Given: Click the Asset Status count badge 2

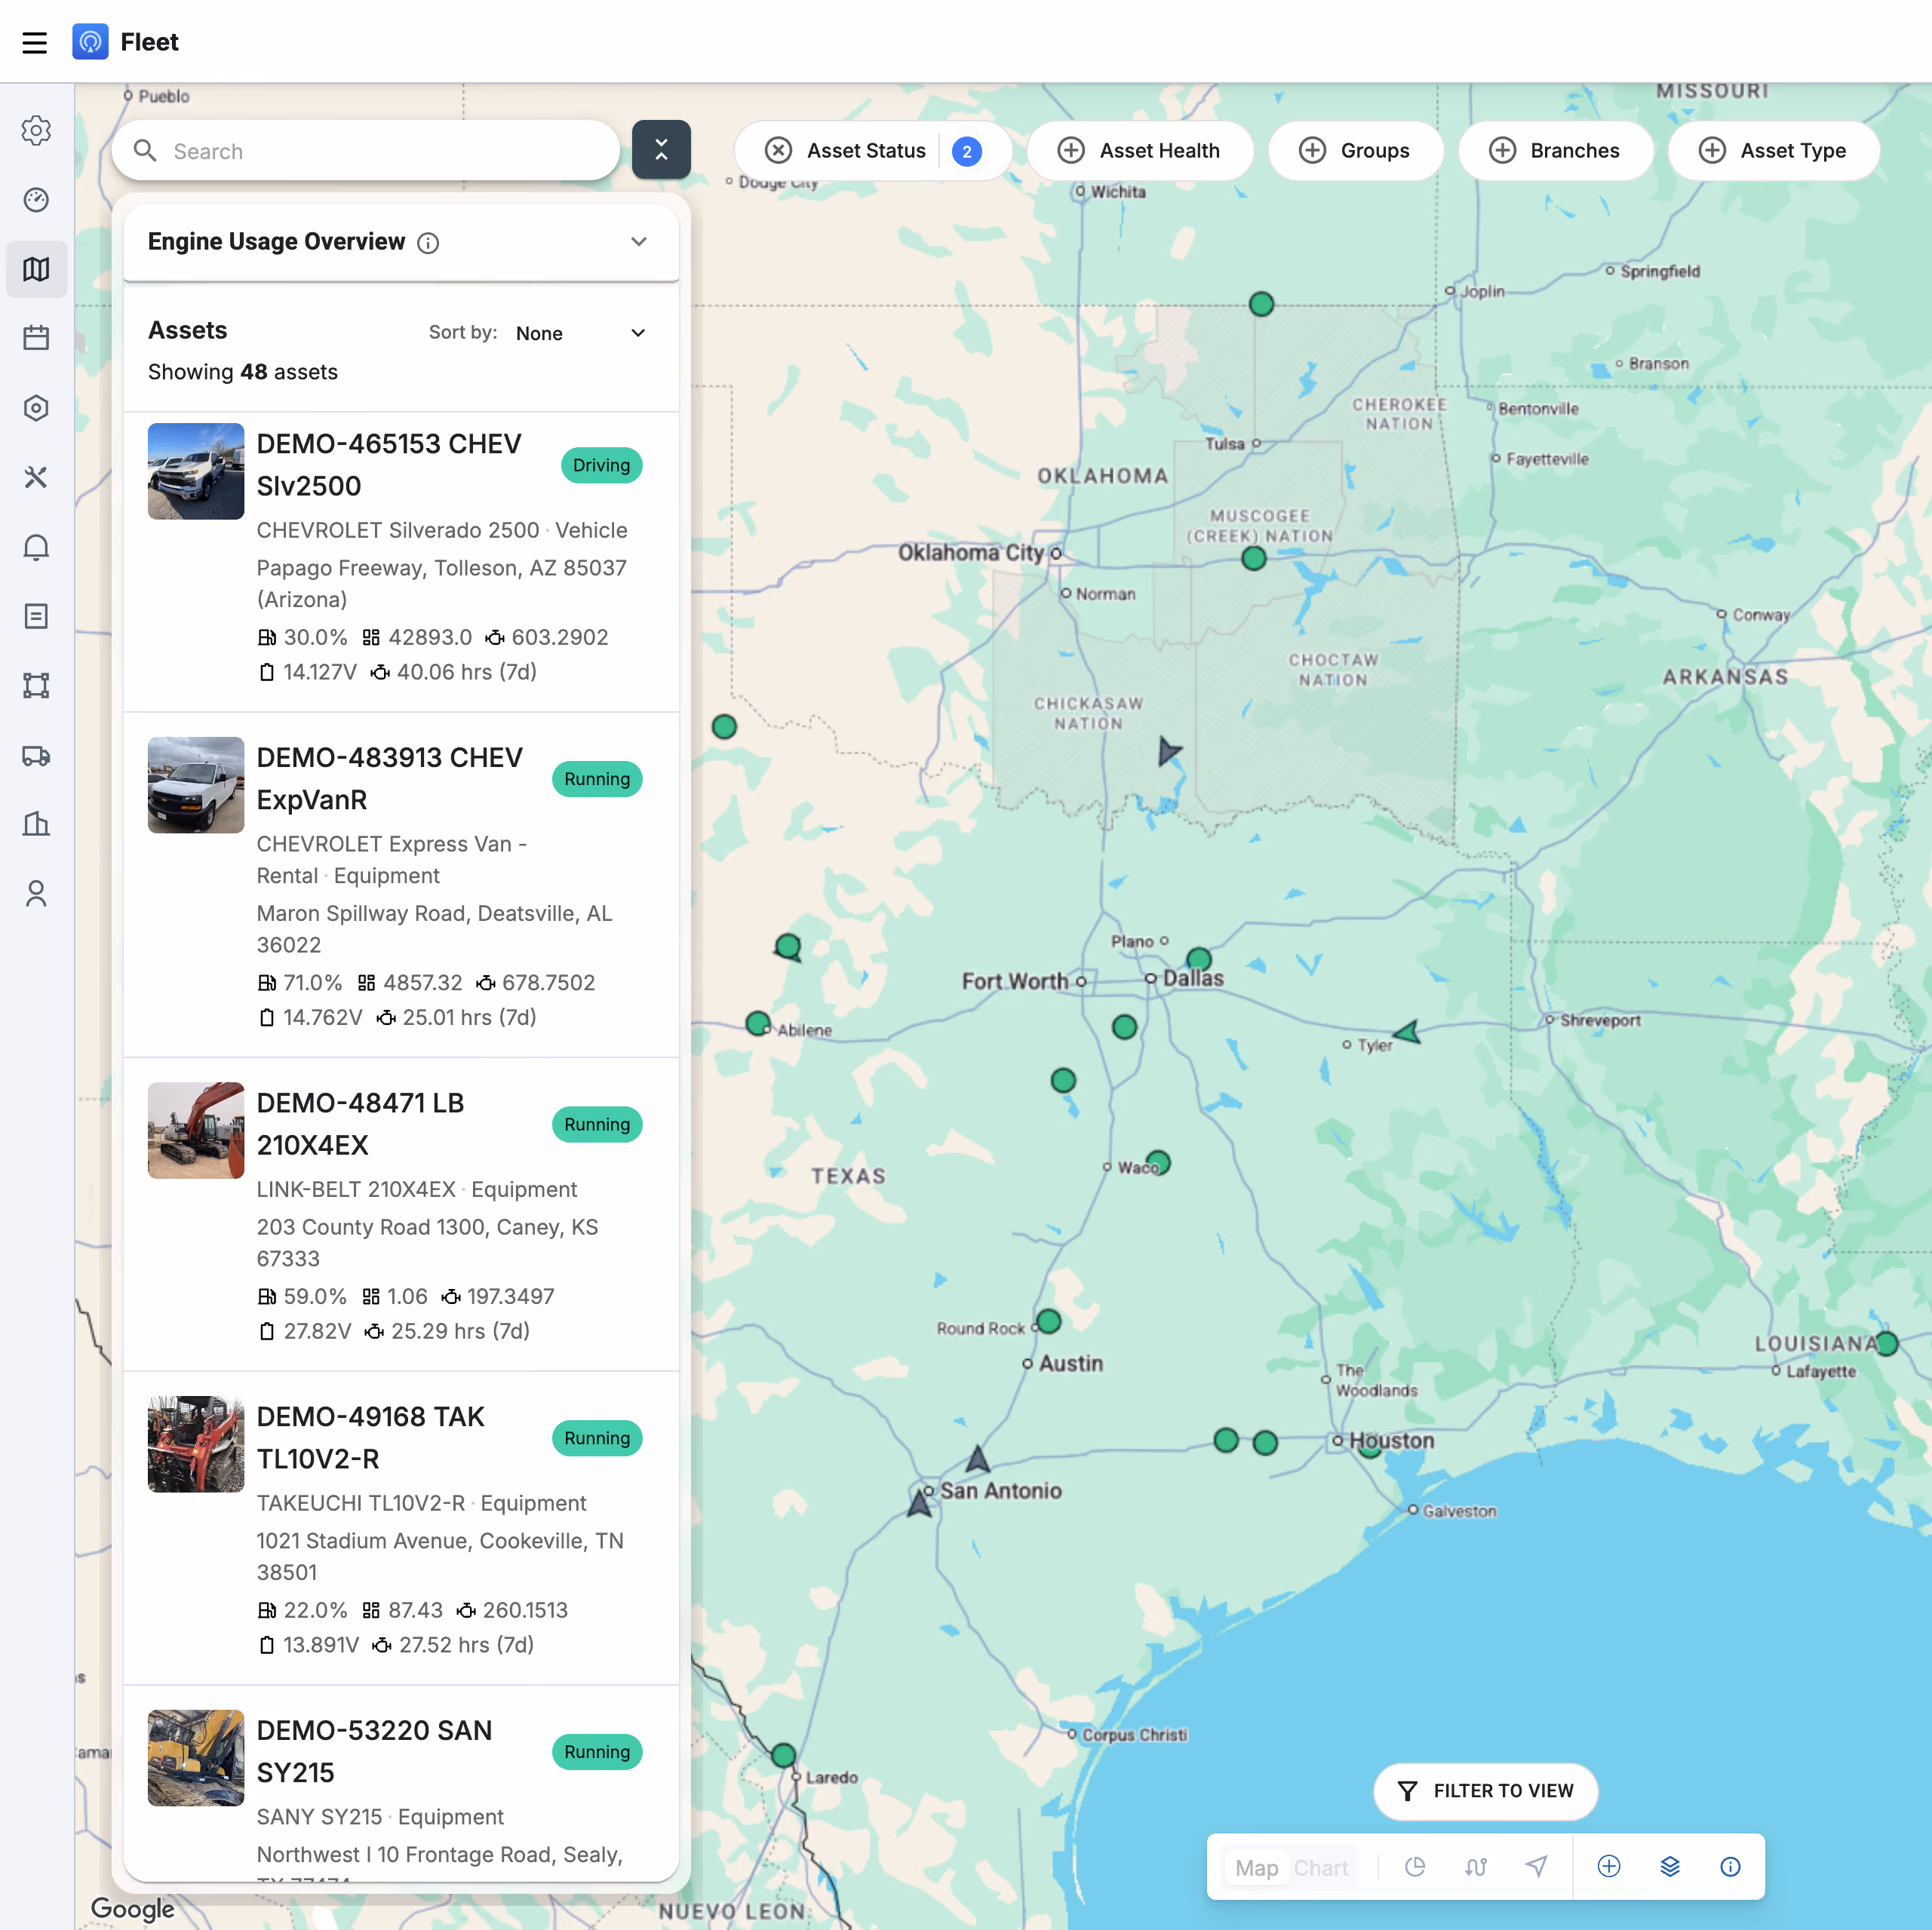Looking at the screenshot, I should tap(966, 152).
